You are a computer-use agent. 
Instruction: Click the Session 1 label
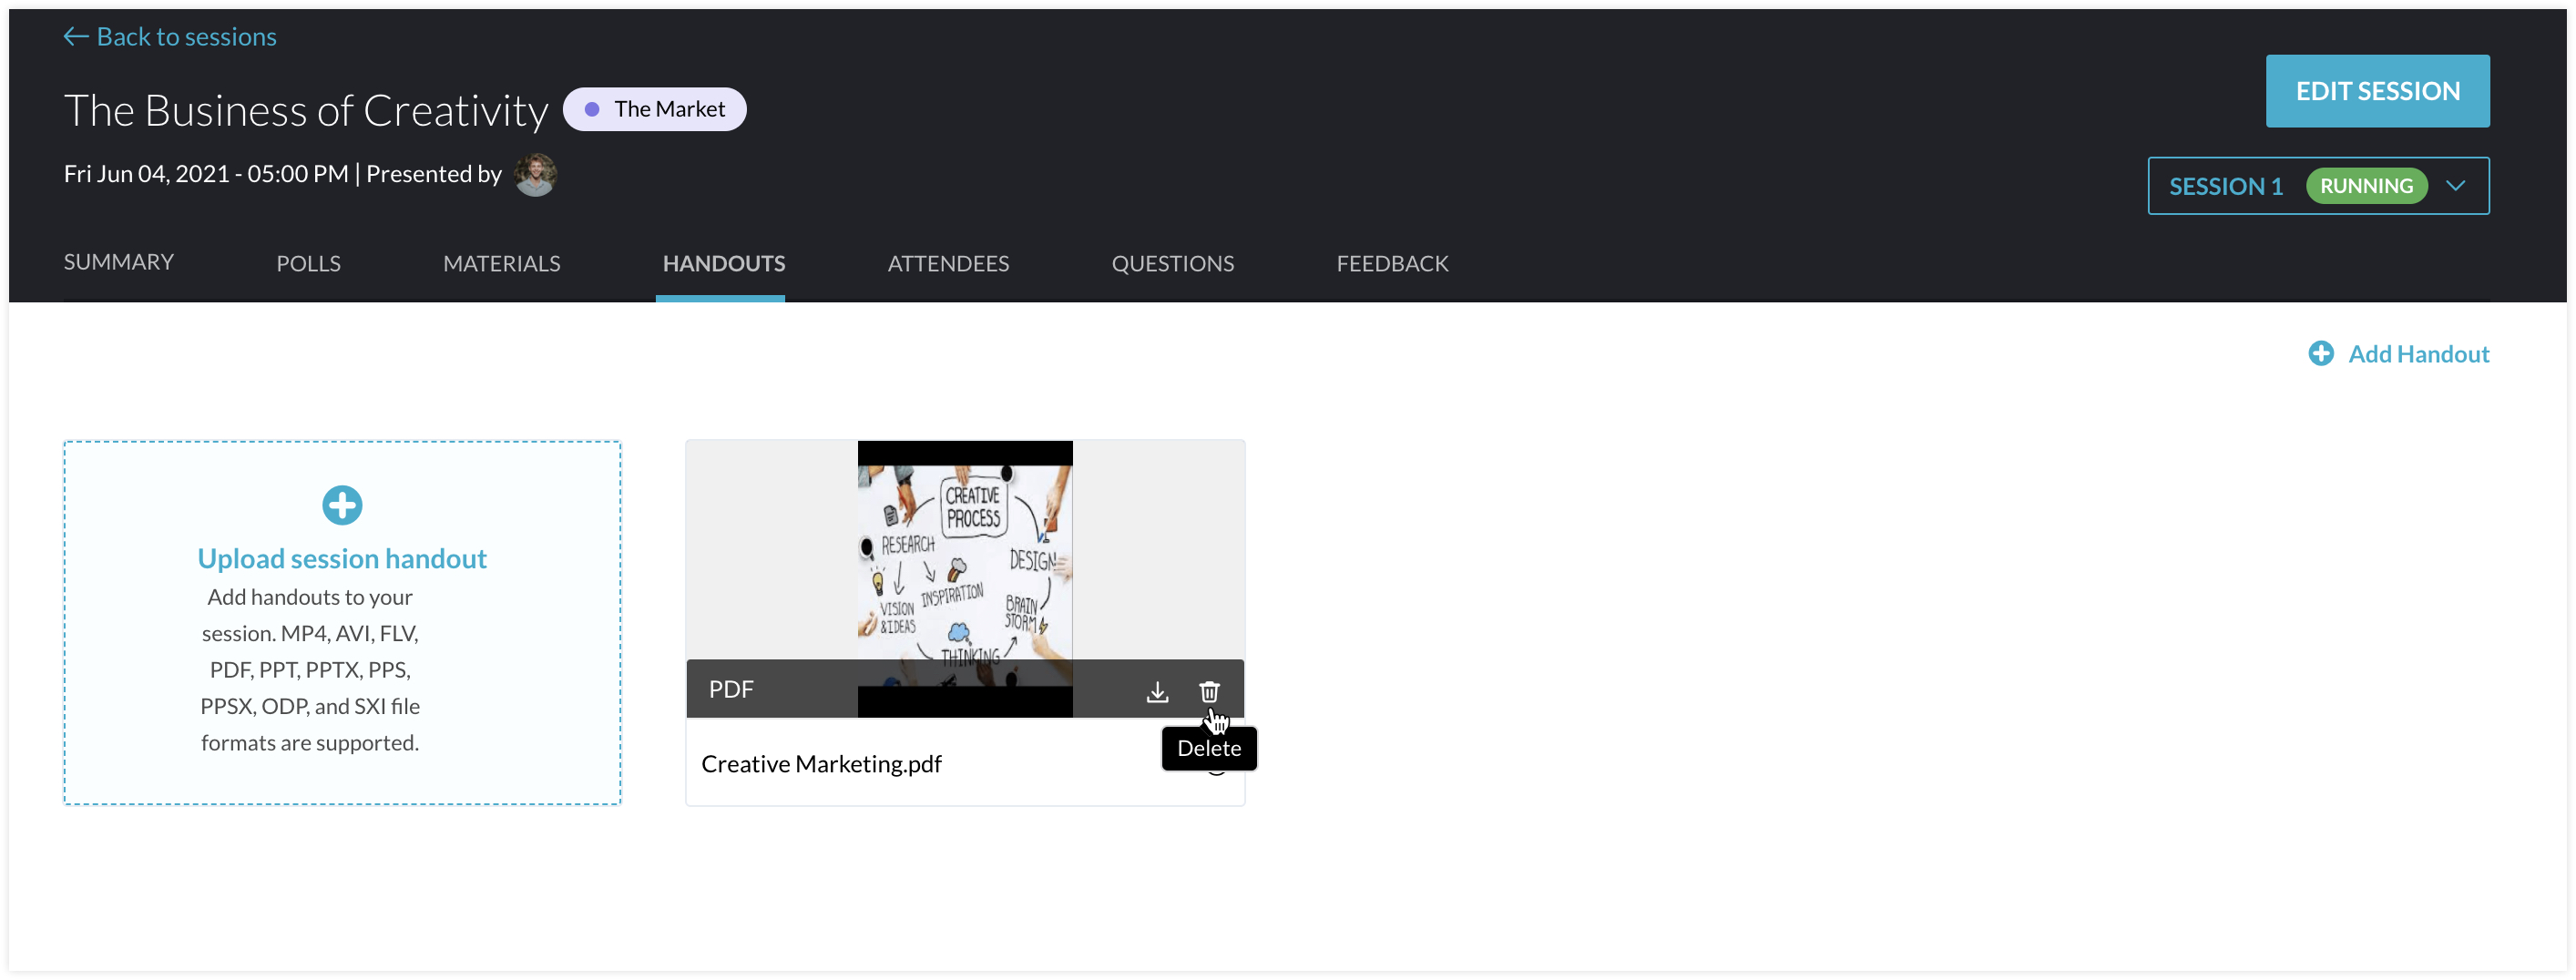coord(2226,186)
